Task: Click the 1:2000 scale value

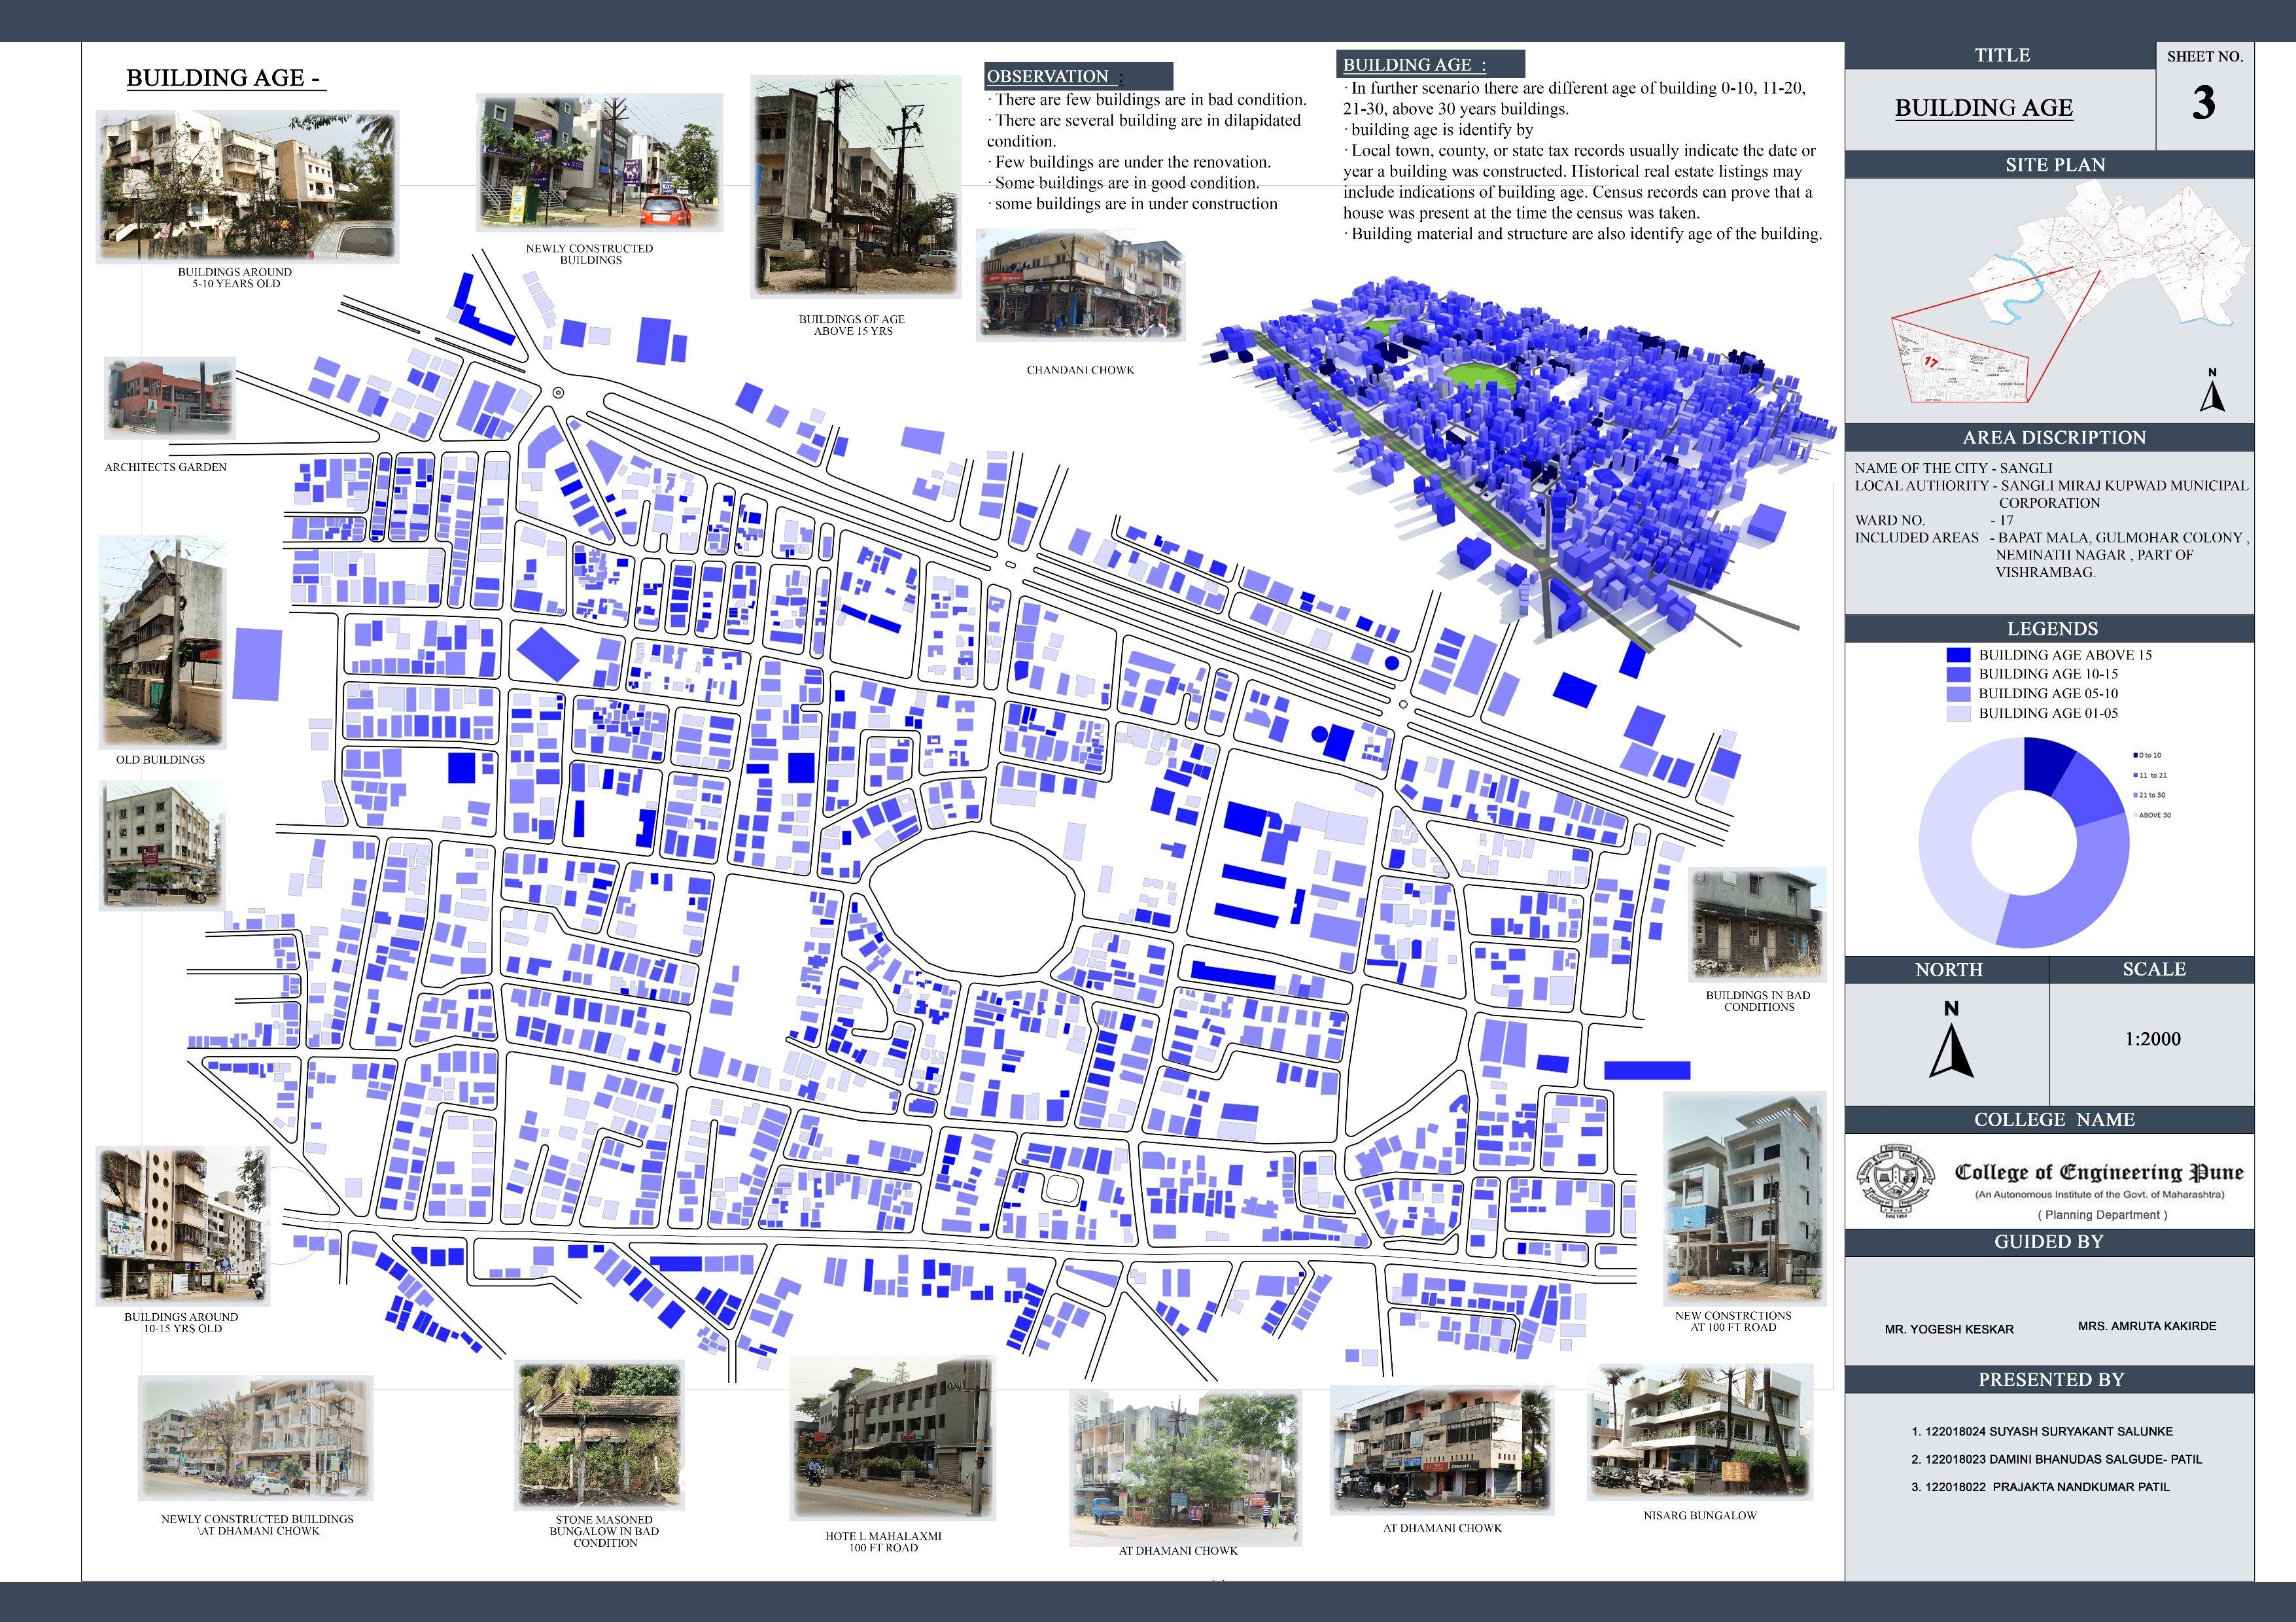Action: pyautogui.click(x=2152, y=1039)
